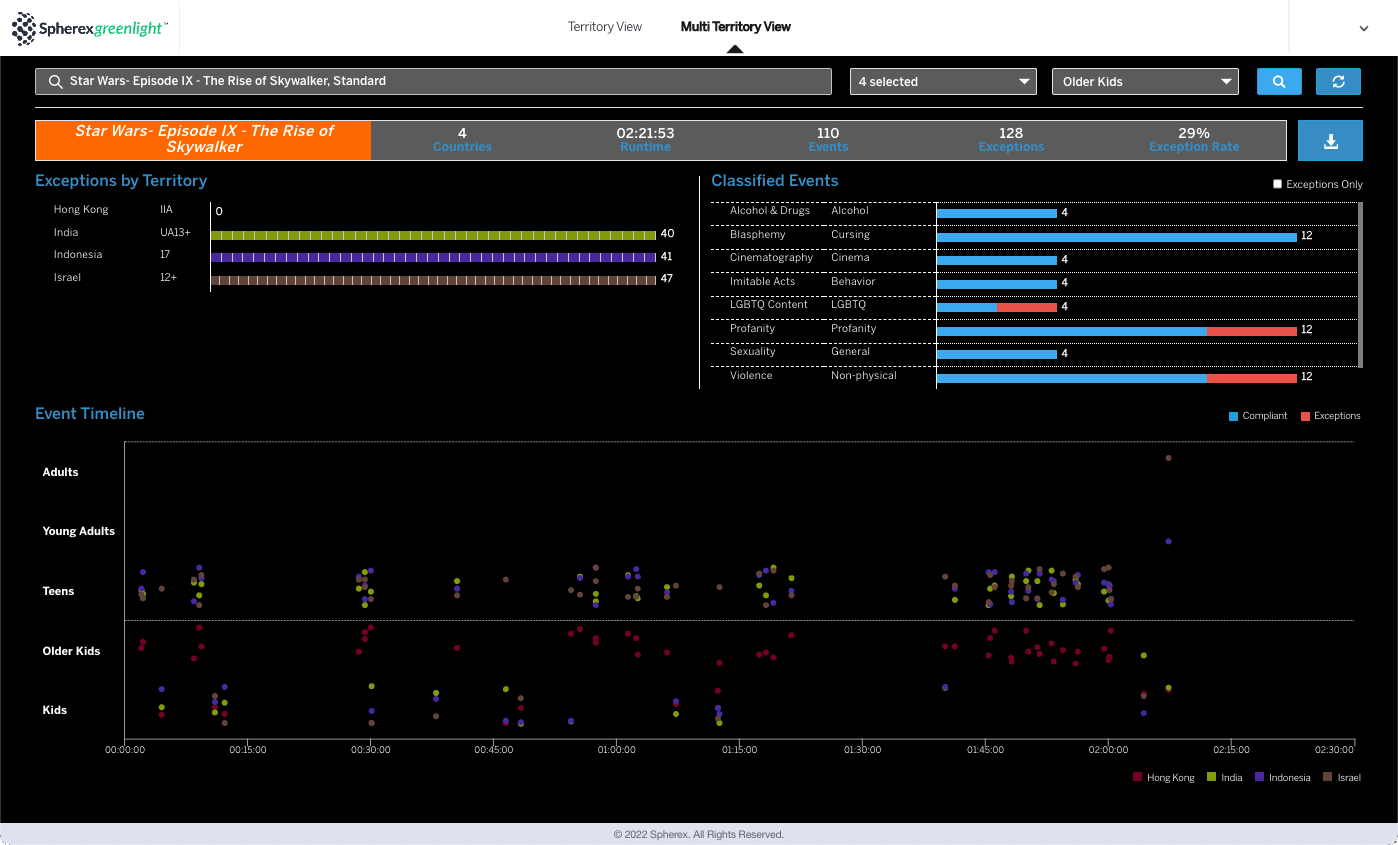Image resolution: width=1398 pixels, height=845 pixels.
Task: Click the magnifier icon inside the title search field
Action: pos(54,81)
